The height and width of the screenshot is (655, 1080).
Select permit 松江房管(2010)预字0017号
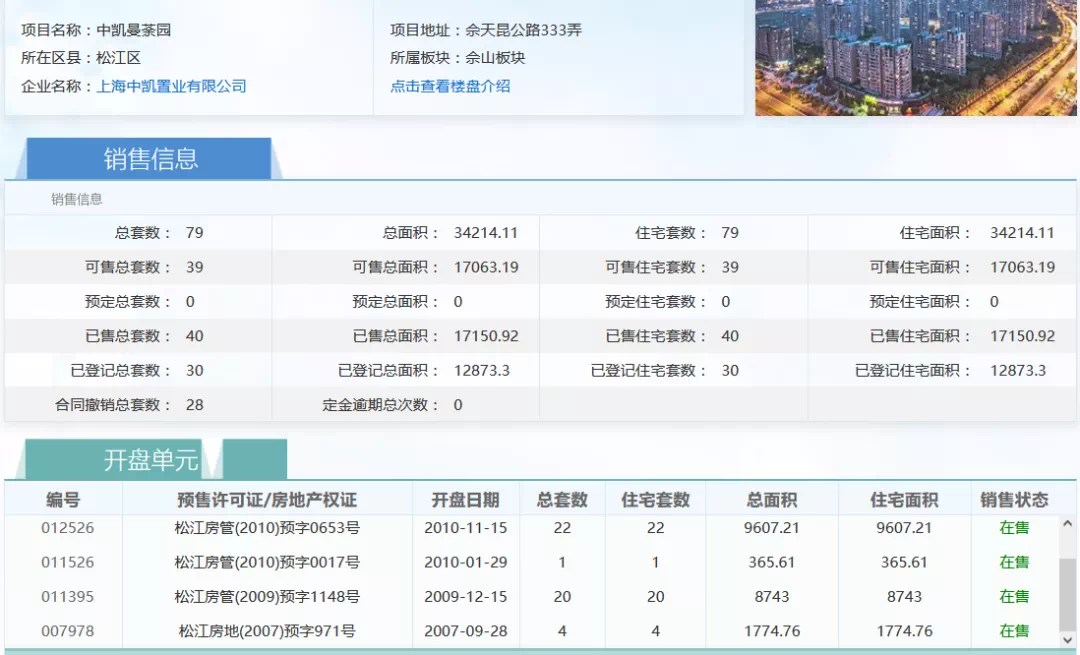tap(267, 562)
